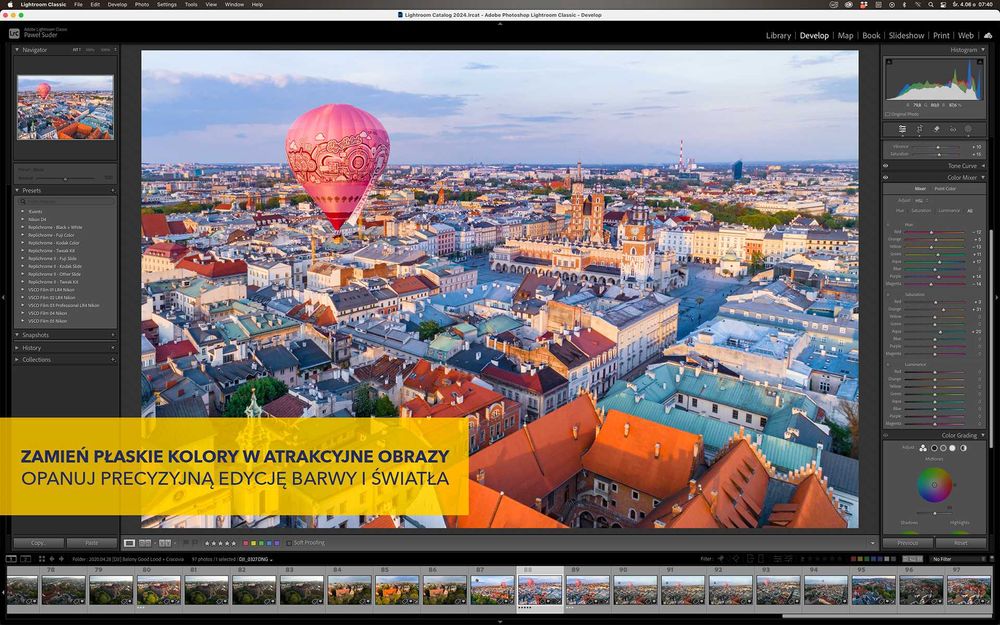Go forward to next photo arrow
Viewport: 1000px width, 625px height.
tap(61, 559)
